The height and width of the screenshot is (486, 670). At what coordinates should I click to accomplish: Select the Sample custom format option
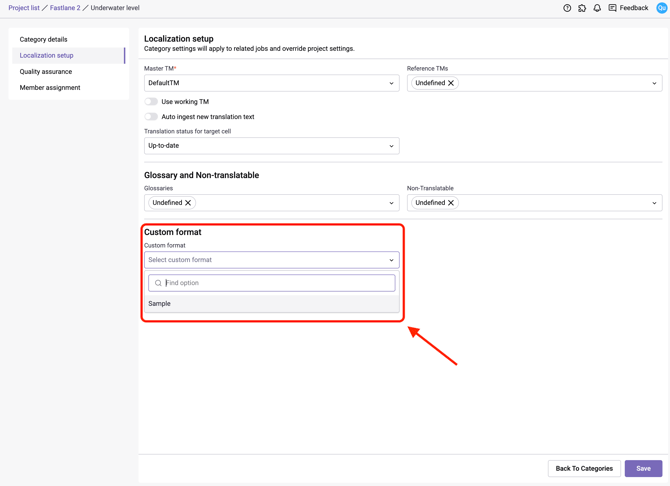160,304
